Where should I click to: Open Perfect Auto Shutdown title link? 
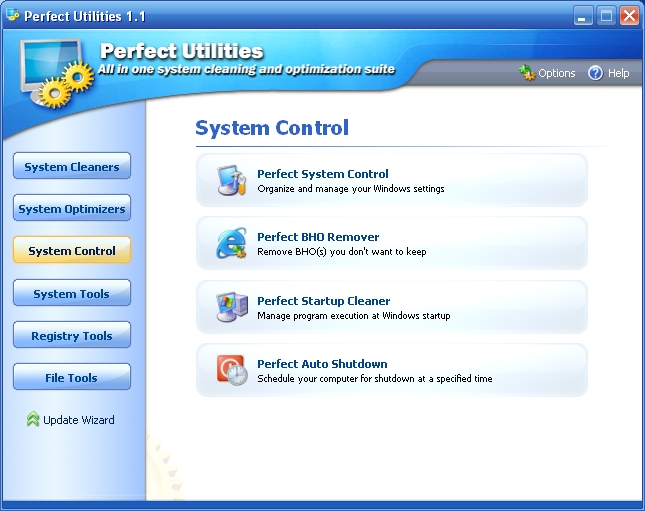coord(322,364)
